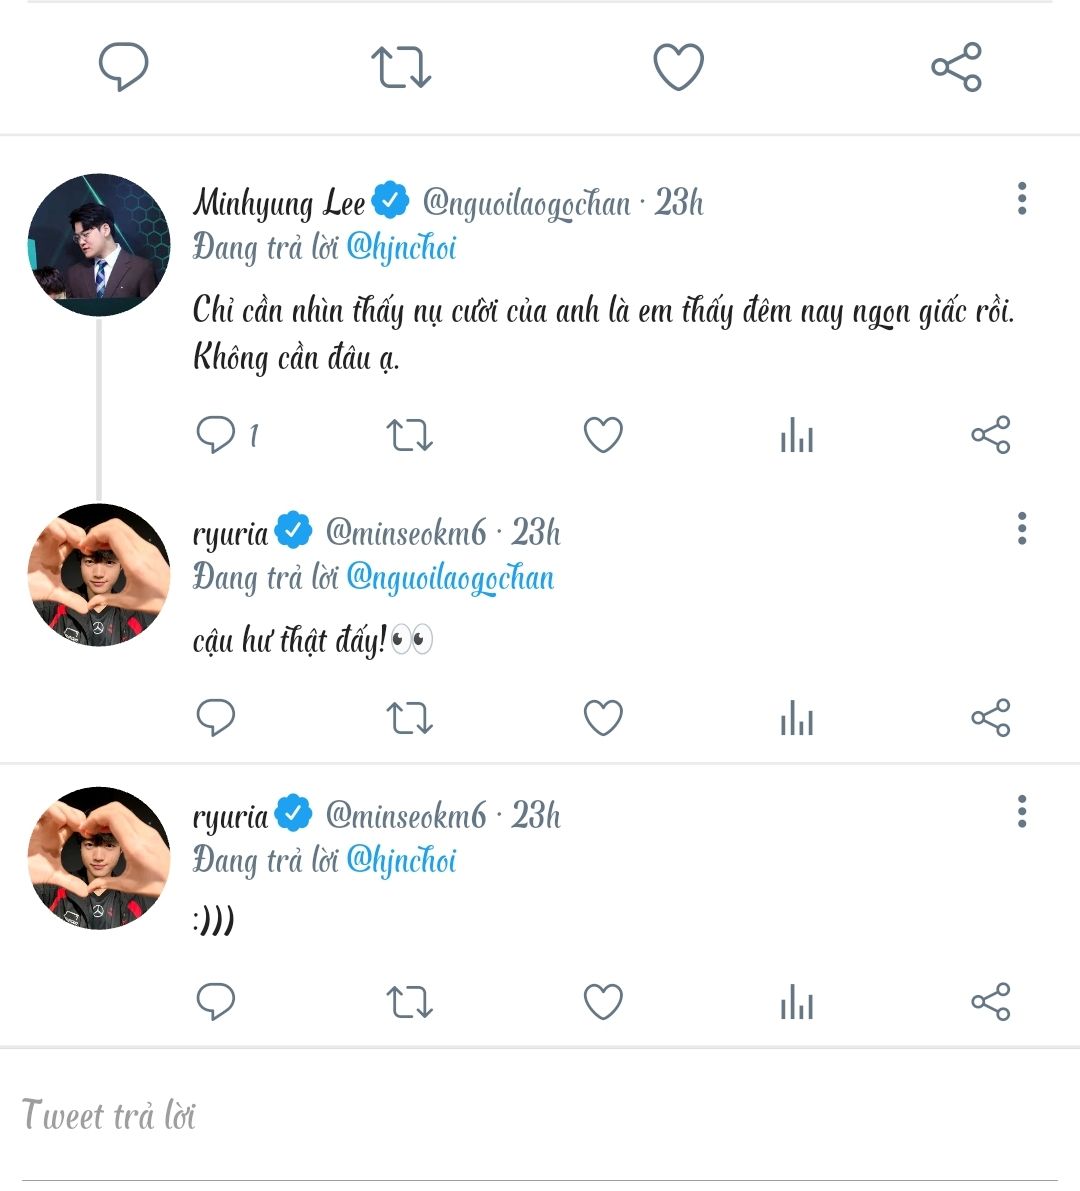Reply to Minhyung Lee's tweet

[215, 435]
